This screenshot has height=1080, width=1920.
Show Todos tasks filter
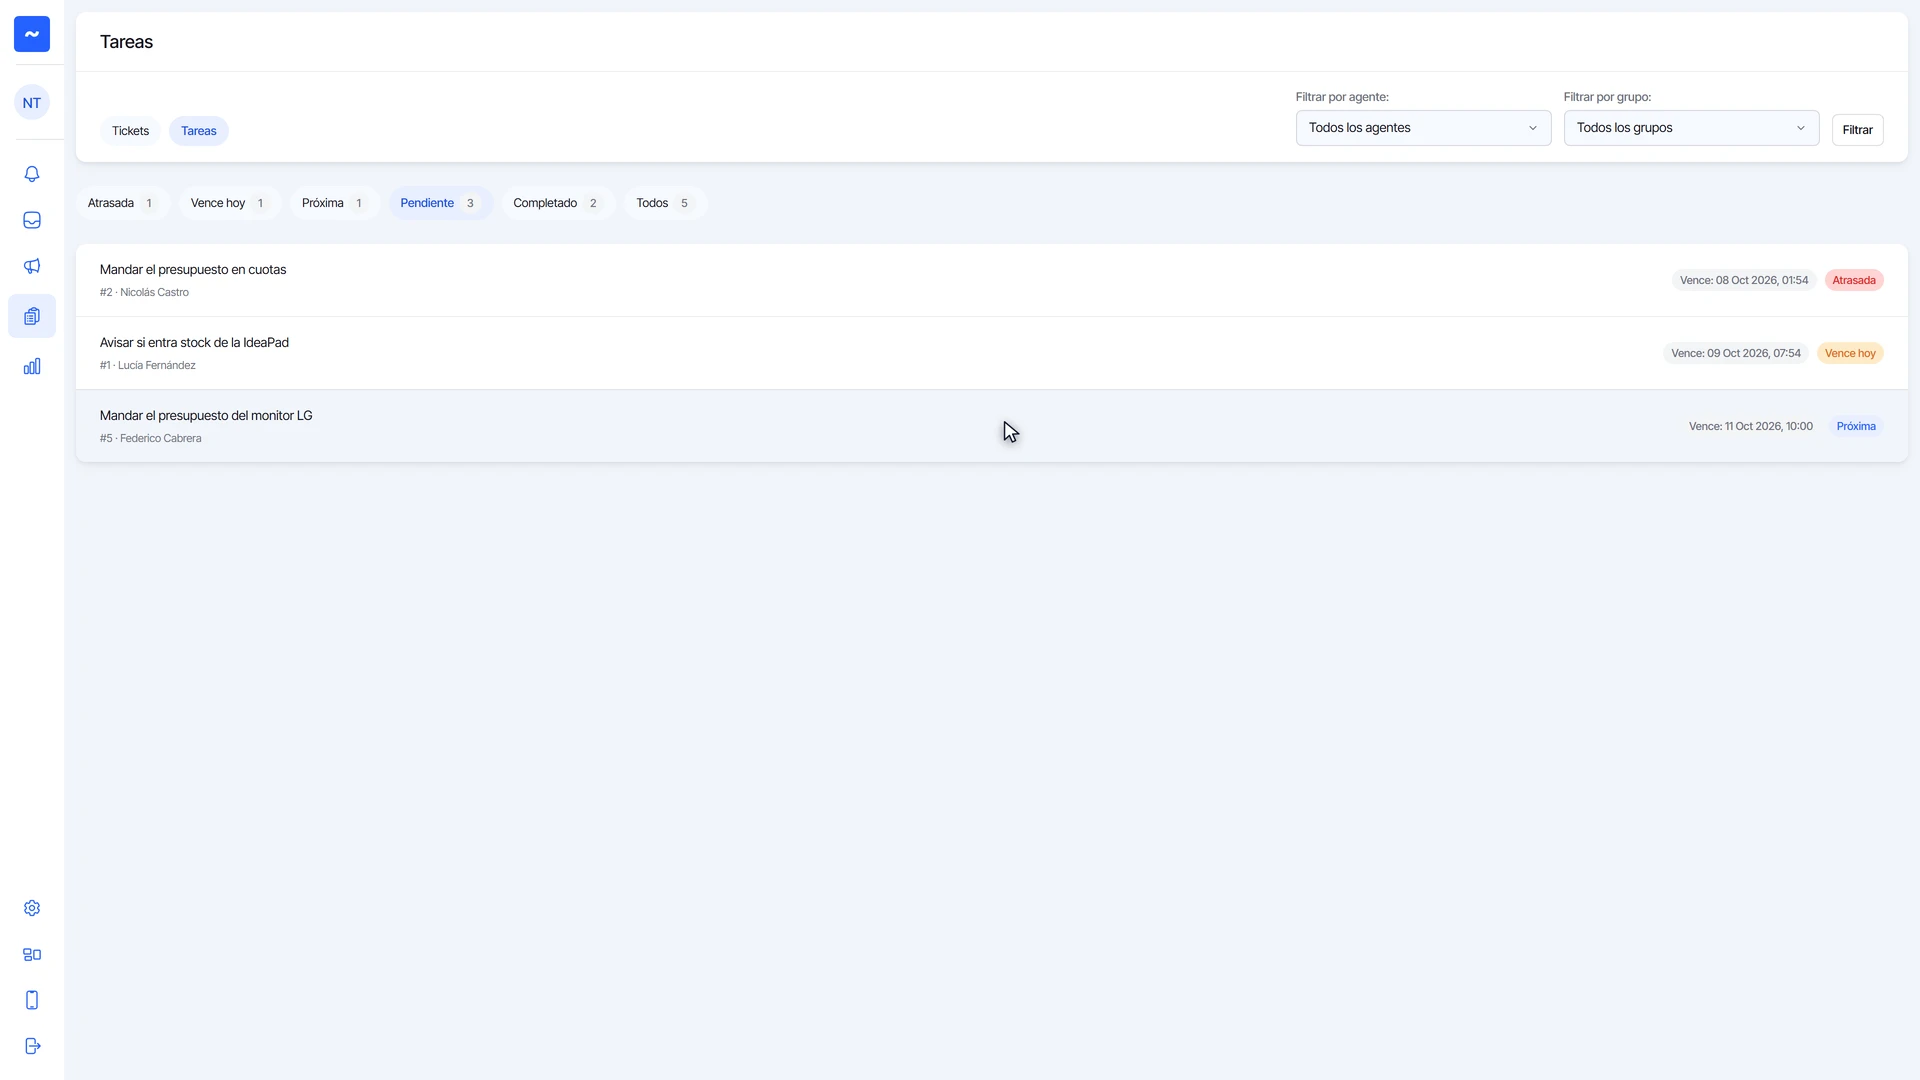[665, 203]
